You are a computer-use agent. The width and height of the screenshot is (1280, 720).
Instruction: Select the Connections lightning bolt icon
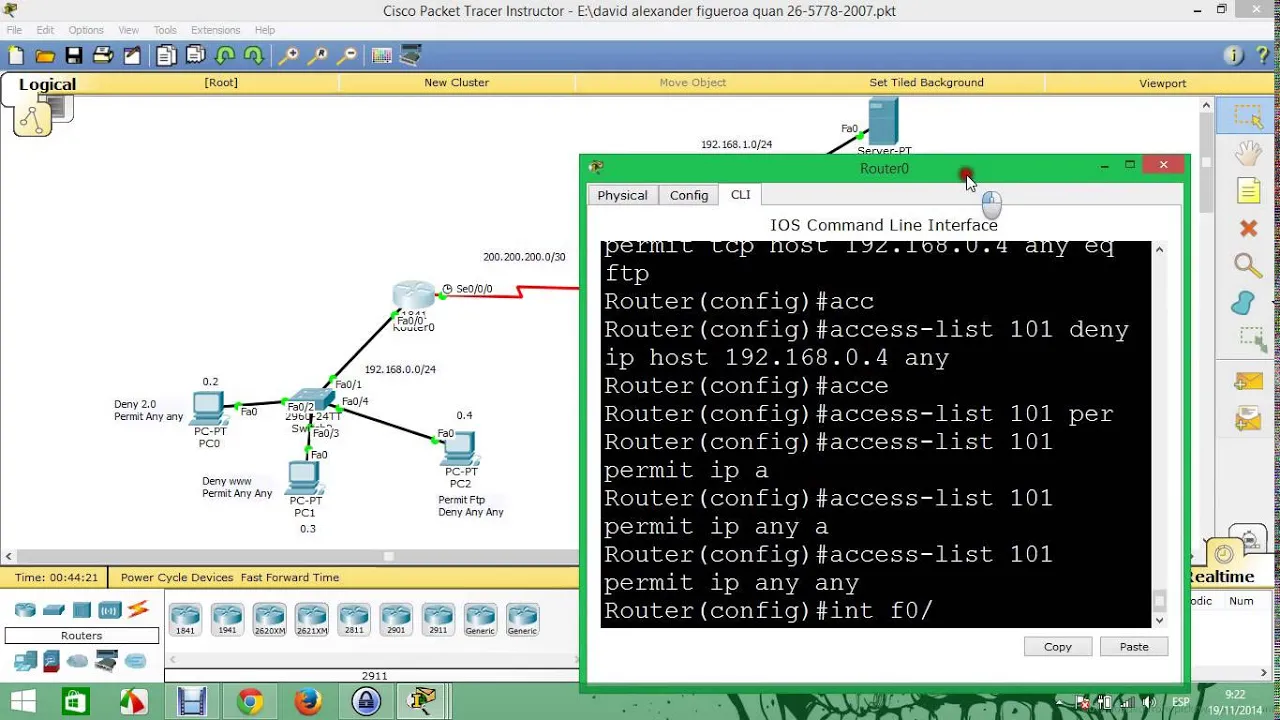point(138,609)
